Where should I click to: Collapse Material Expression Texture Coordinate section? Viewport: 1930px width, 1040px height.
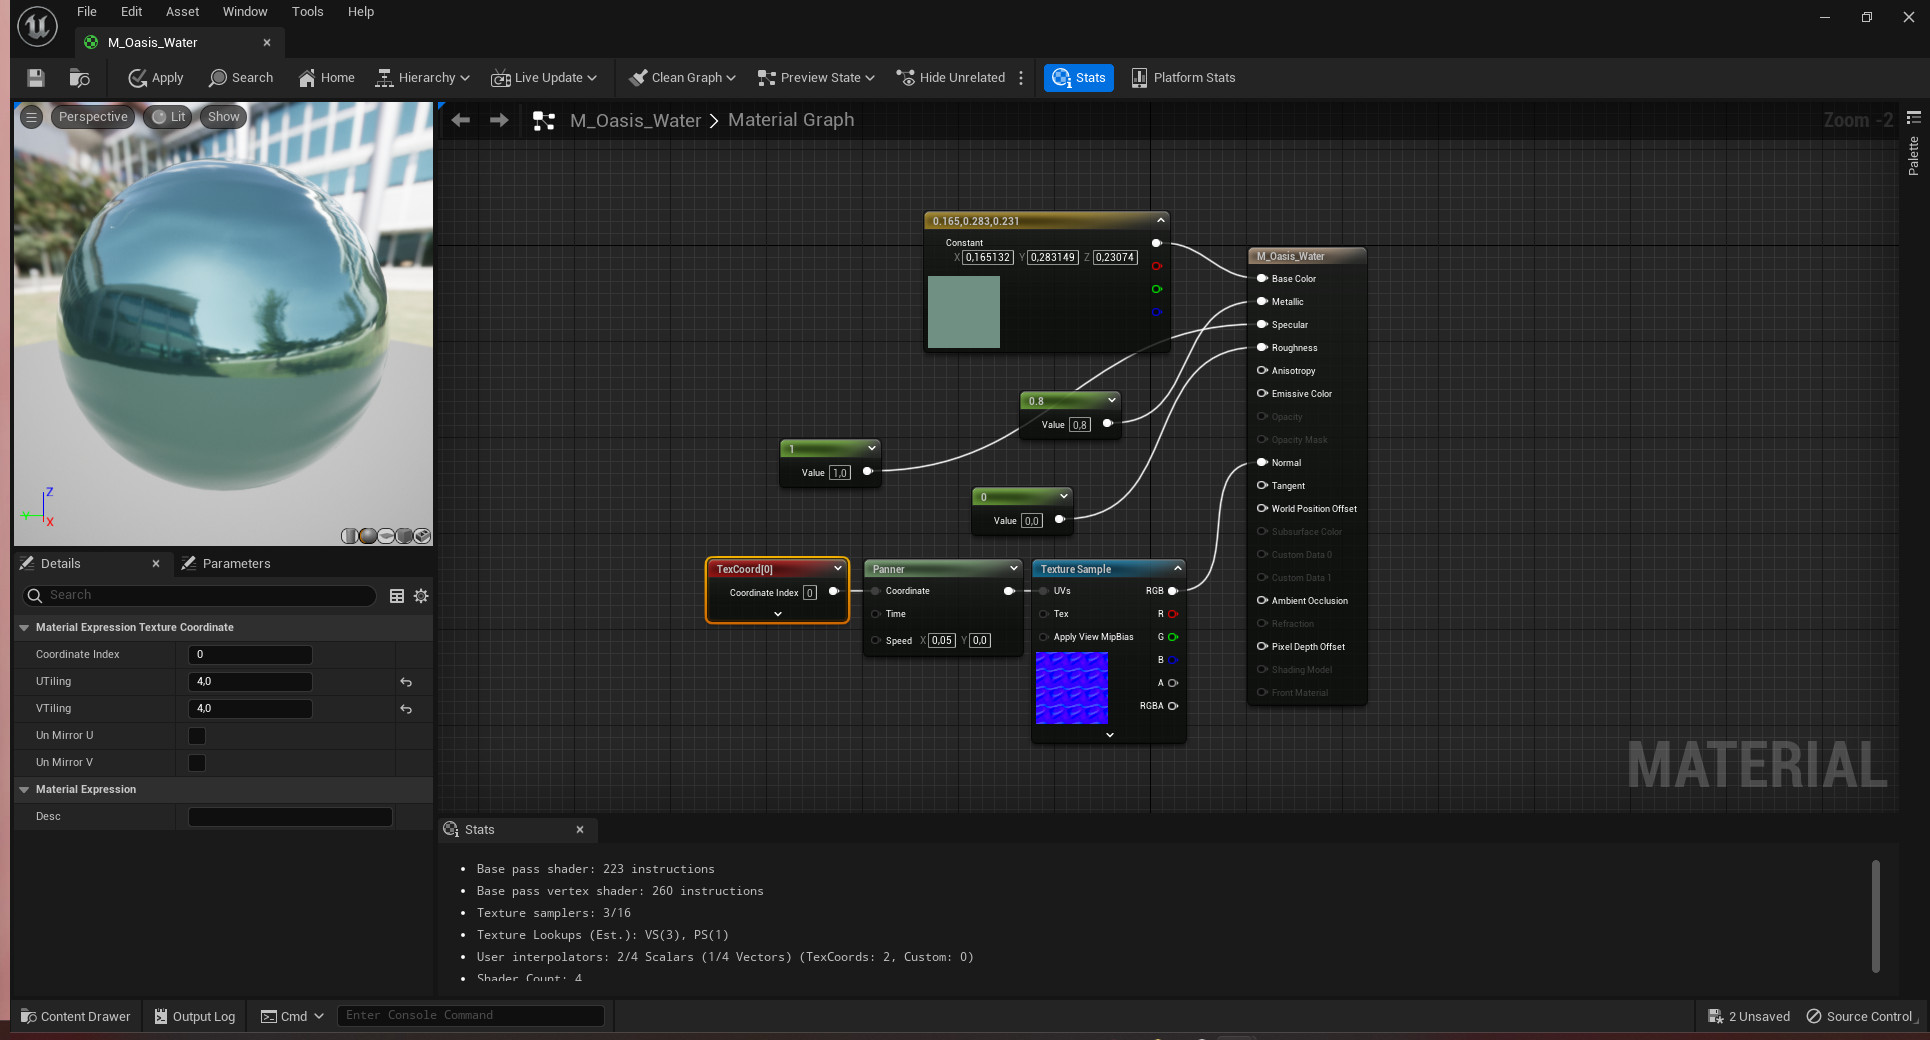pos(24,628)
